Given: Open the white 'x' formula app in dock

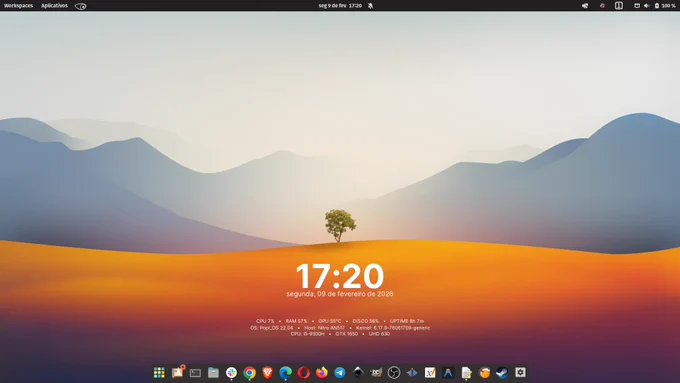Looking at the screenshot, I should coord(430,373).
